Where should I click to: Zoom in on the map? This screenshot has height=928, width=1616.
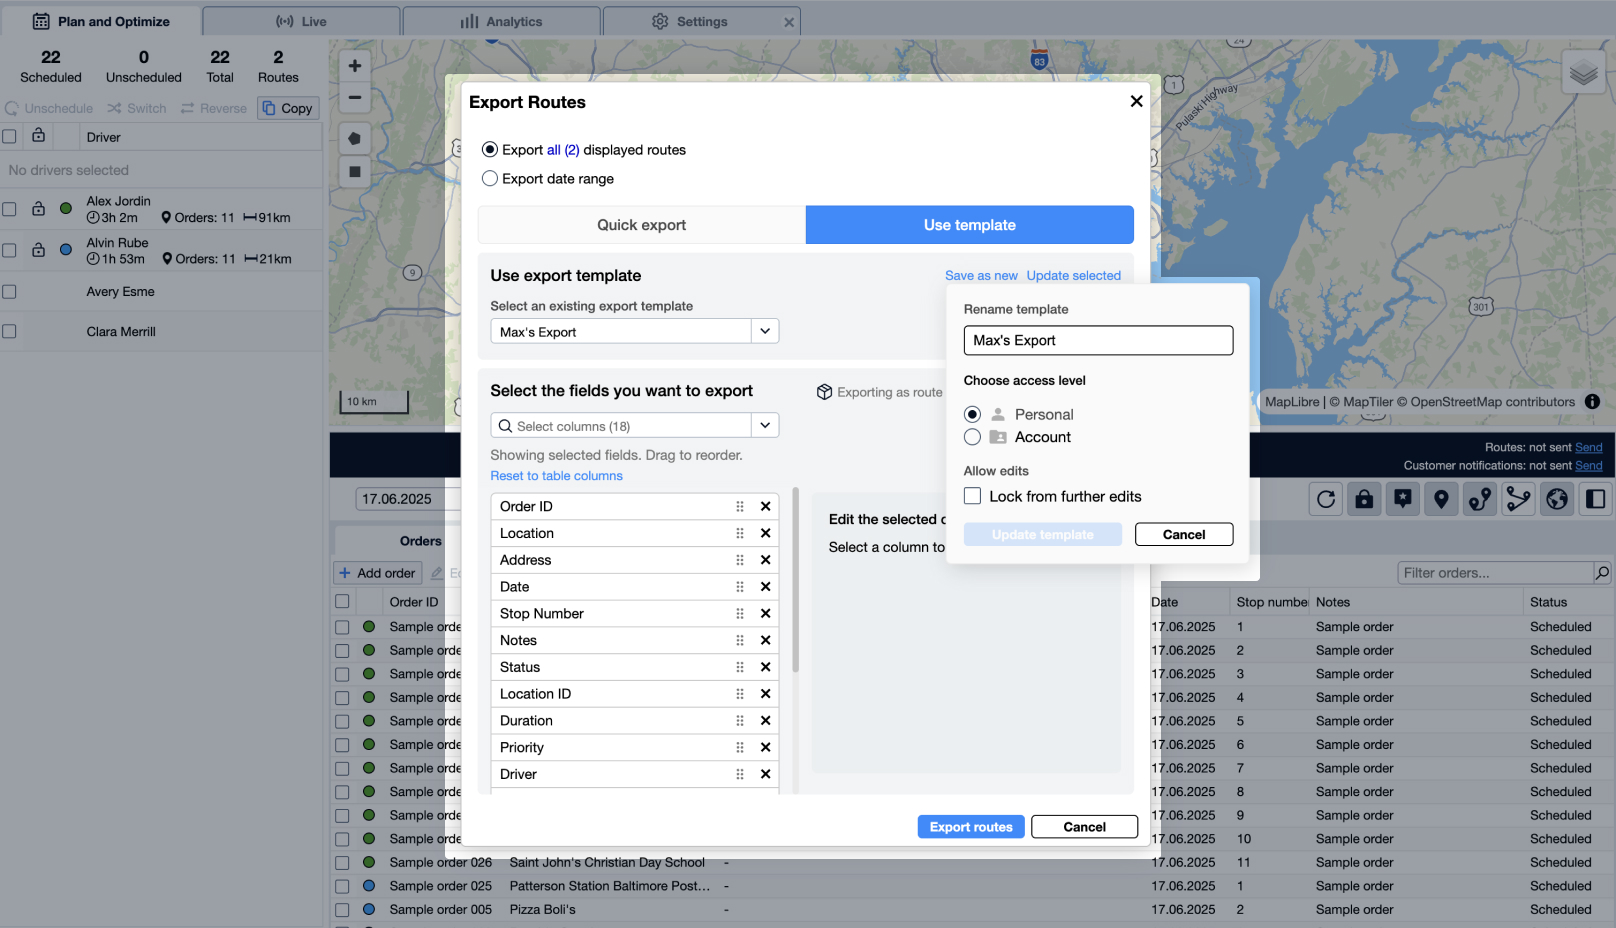pyautogui.click(x=354, y=66)
